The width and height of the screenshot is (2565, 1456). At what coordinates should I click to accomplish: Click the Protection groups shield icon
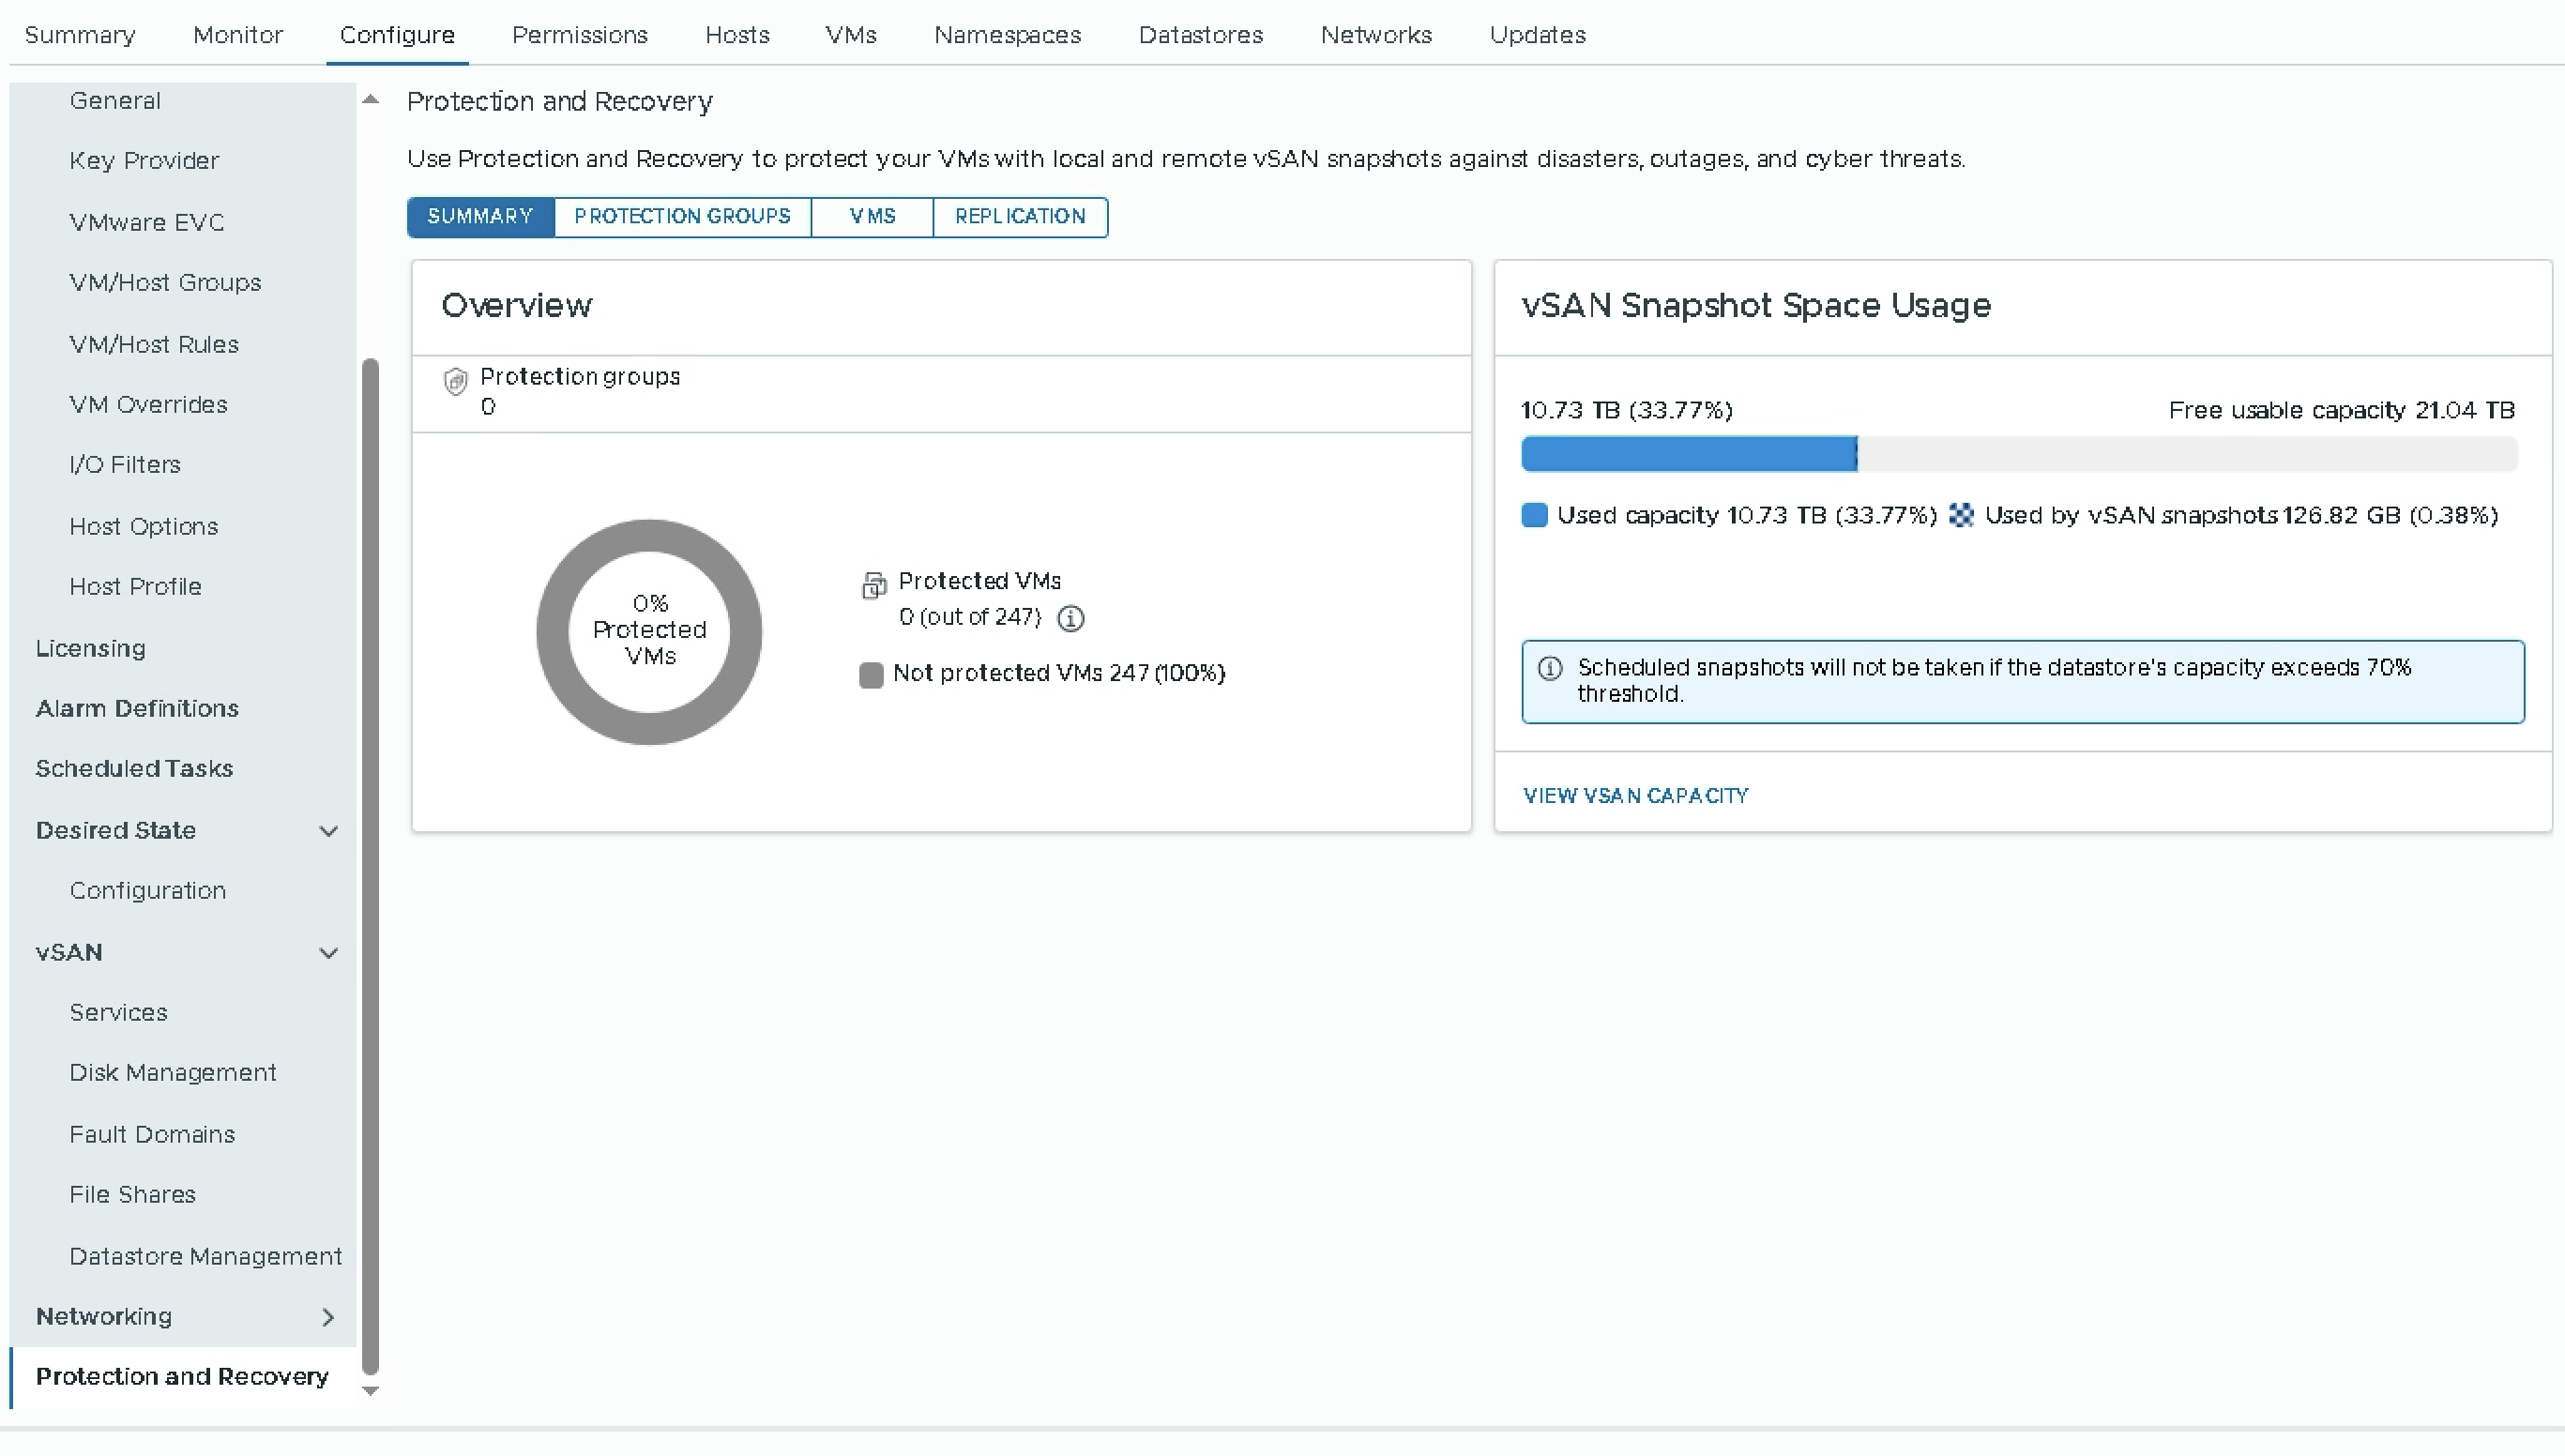[x=455, y=381]
